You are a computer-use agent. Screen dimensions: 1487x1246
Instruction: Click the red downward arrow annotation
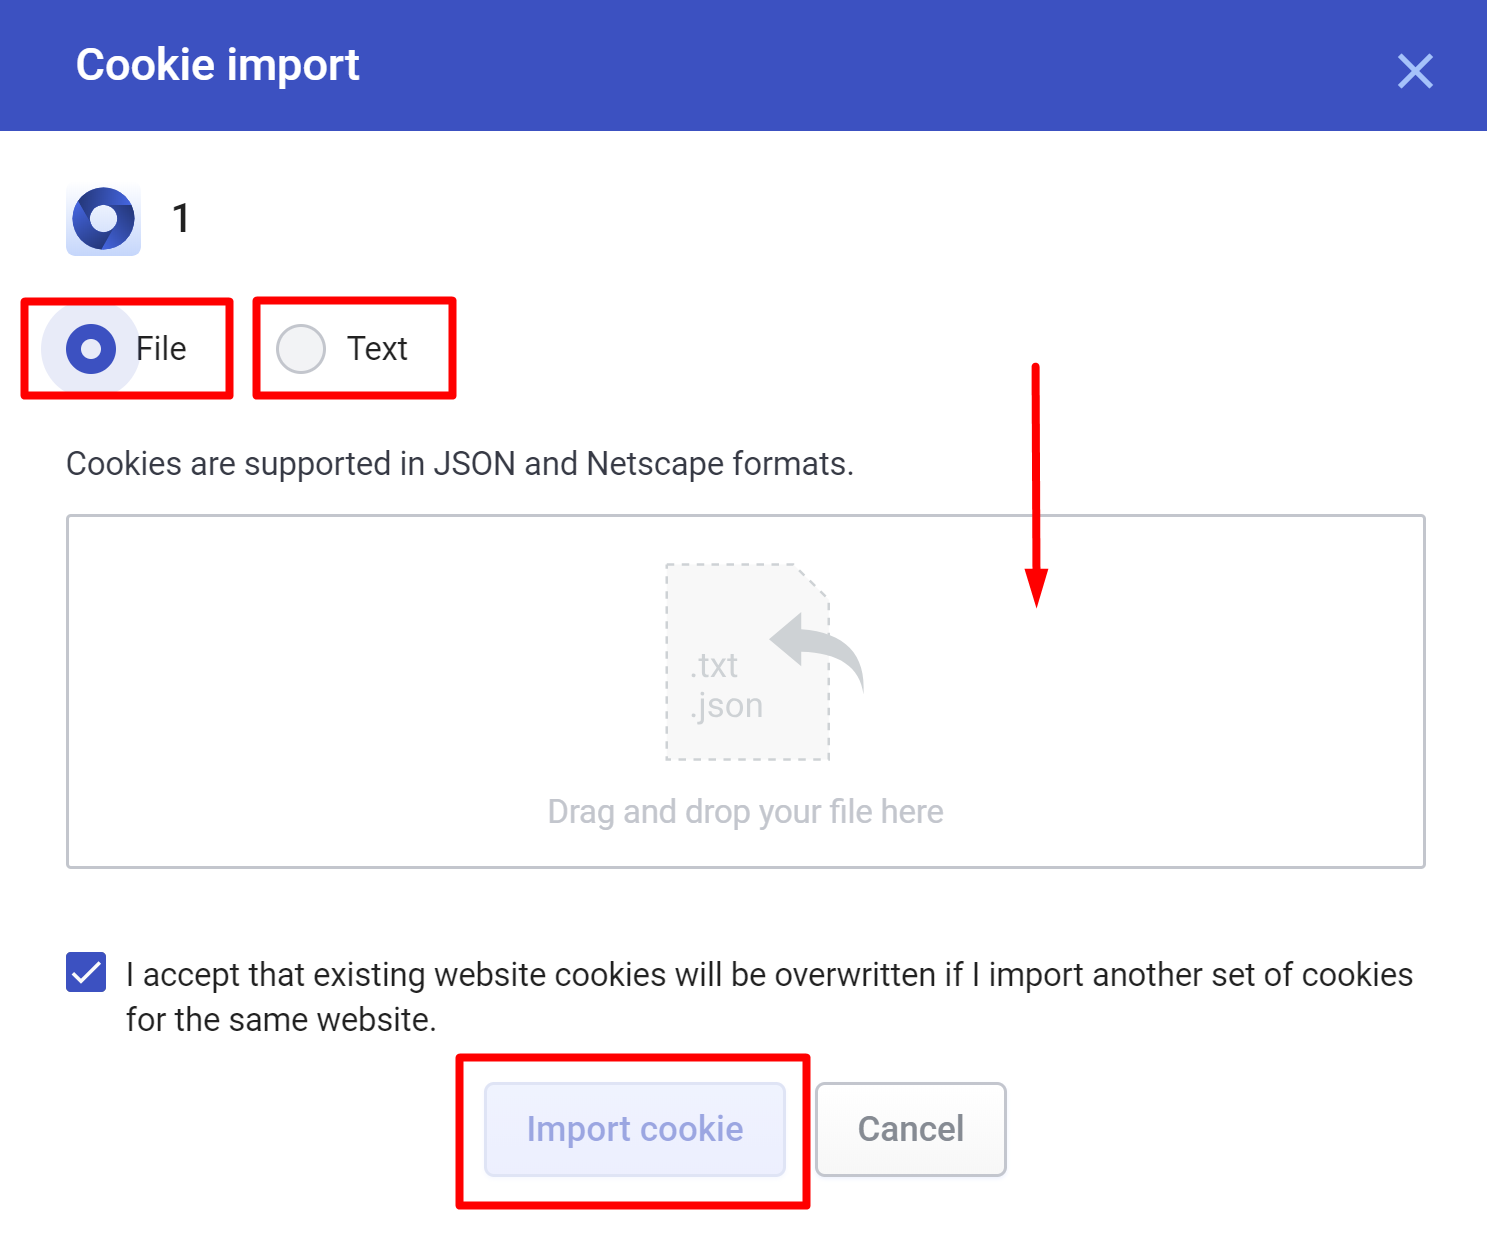click(x=1036, y=485)
